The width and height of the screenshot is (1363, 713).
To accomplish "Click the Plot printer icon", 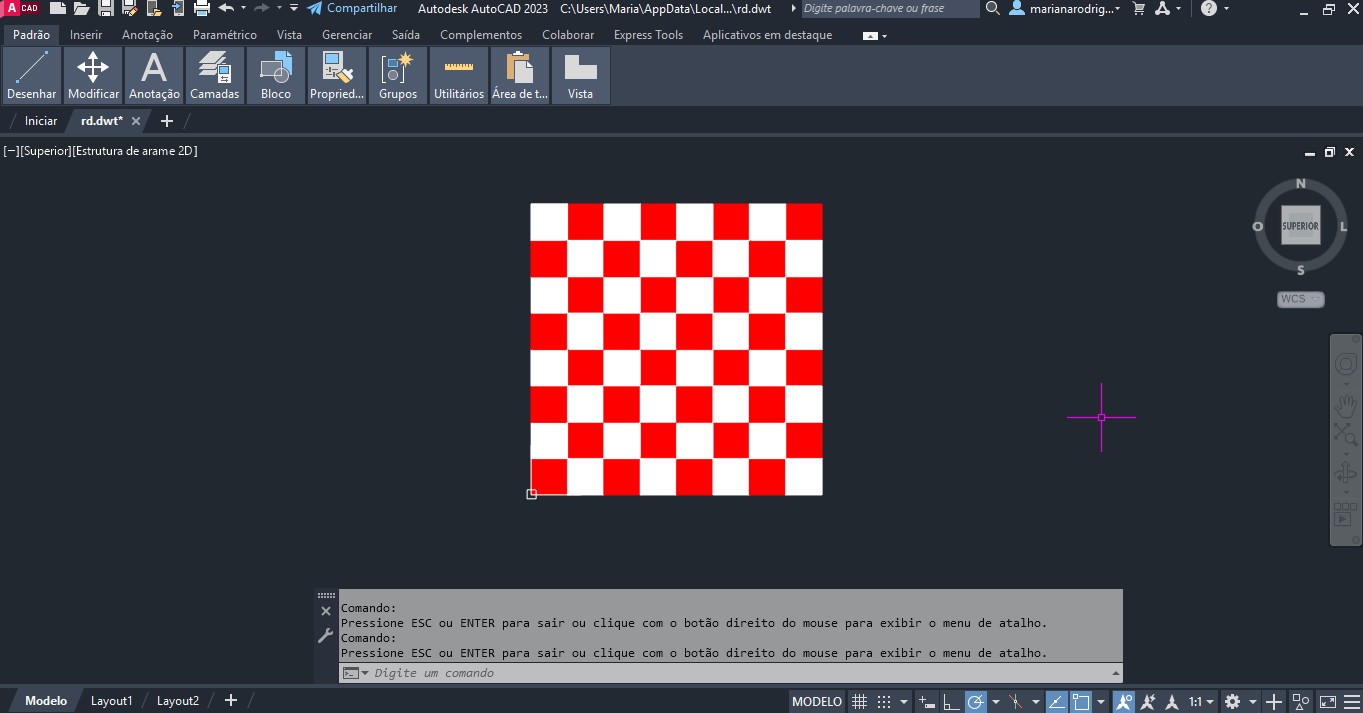I will point(201,9).
